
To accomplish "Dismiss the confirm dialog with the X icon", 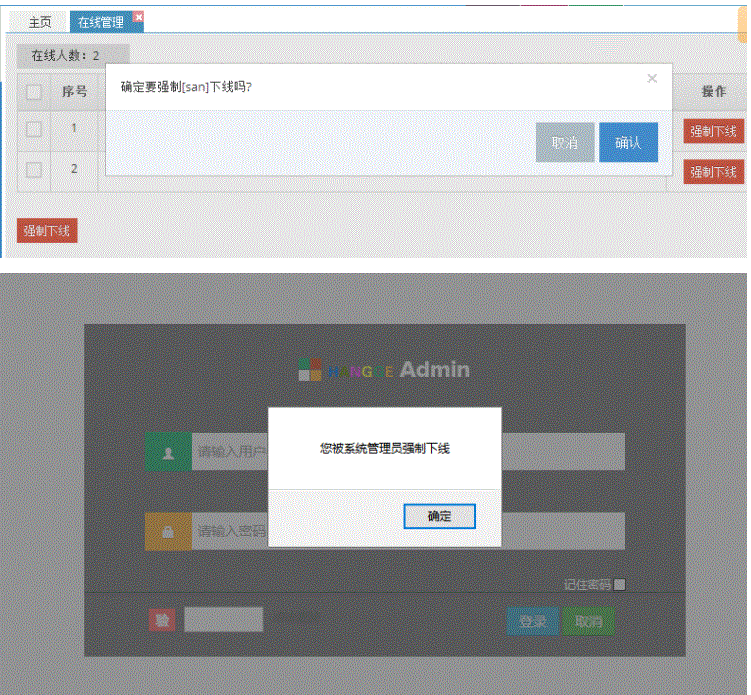I will coord(652,79).
